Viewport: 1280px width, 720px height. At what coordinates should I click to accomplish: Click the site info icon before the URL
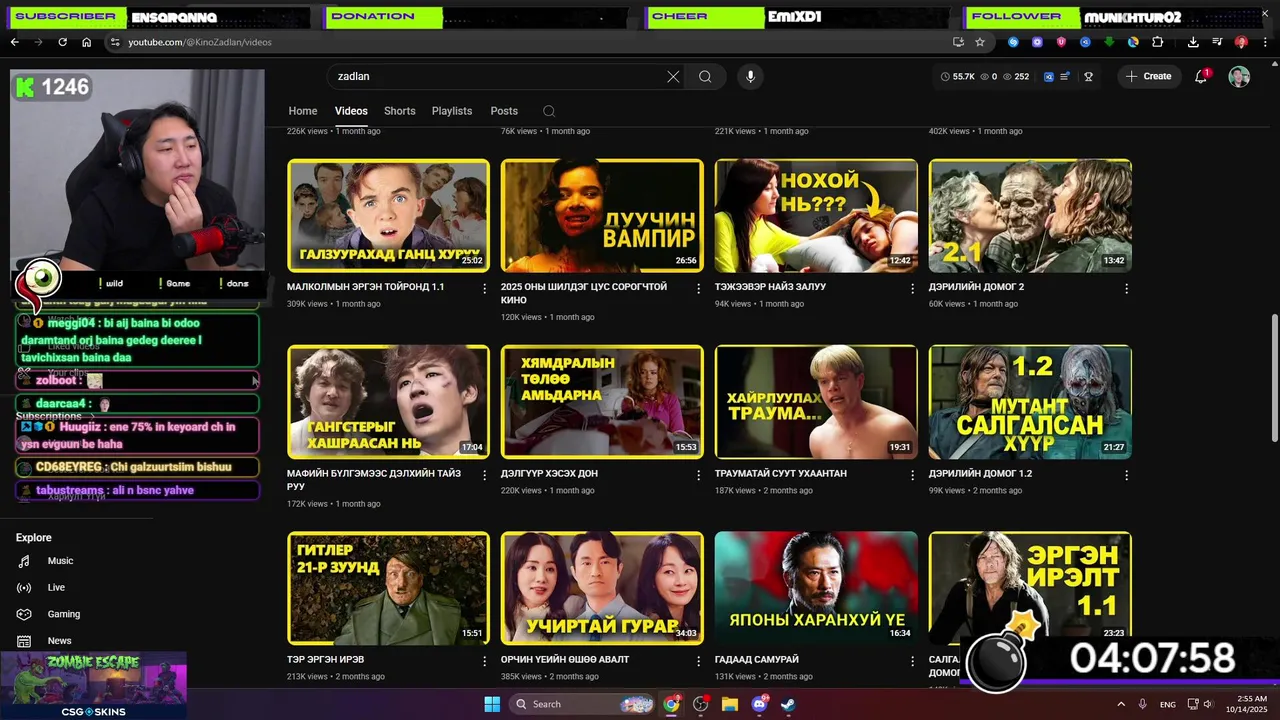115,42
